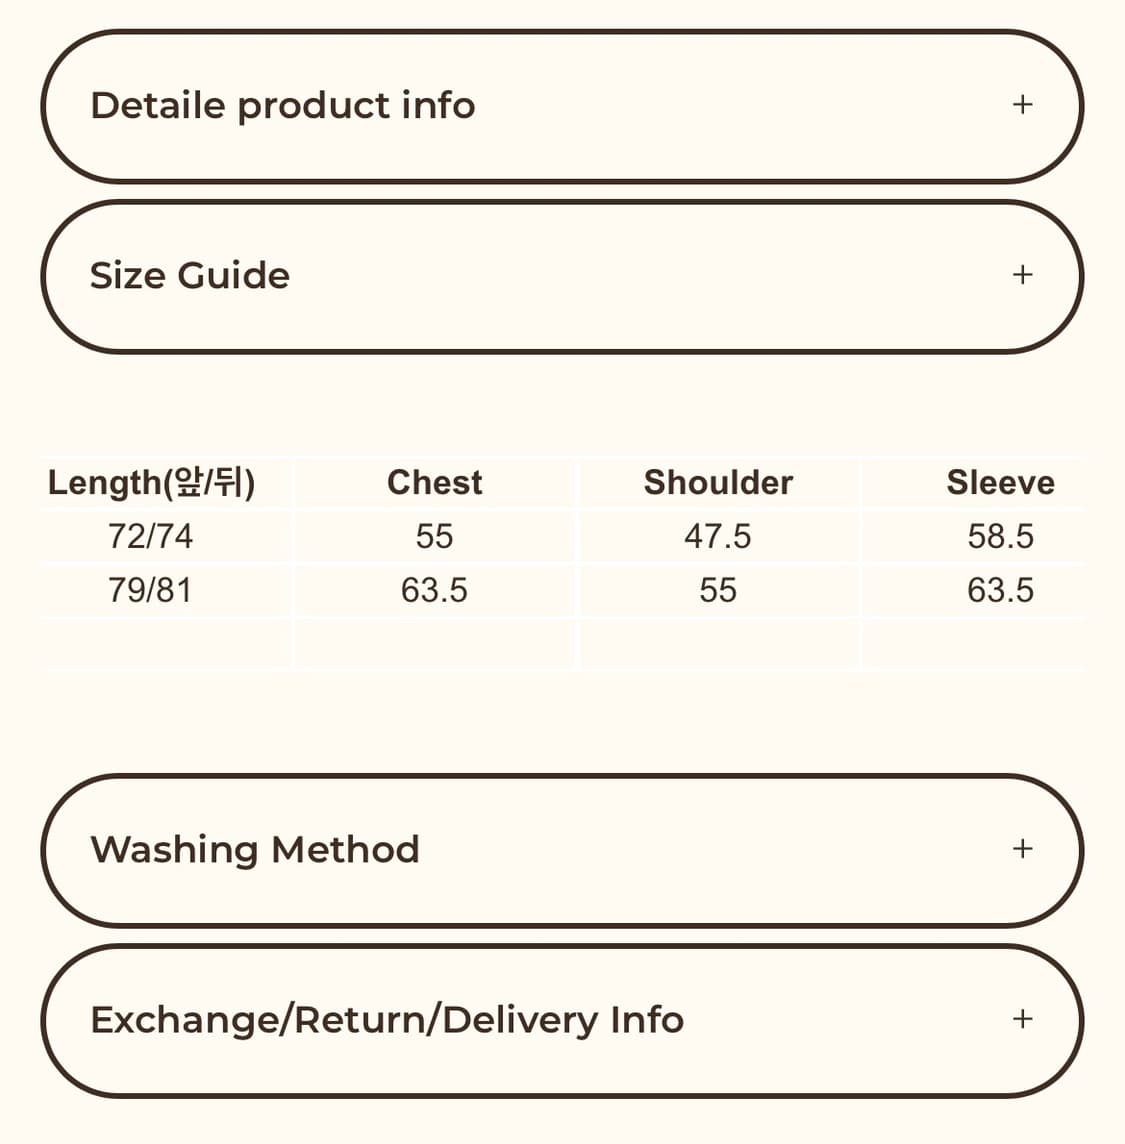Select the Chest column header
The height and width of the screenshot is (1144, 1125).
[x=434, y=483]
